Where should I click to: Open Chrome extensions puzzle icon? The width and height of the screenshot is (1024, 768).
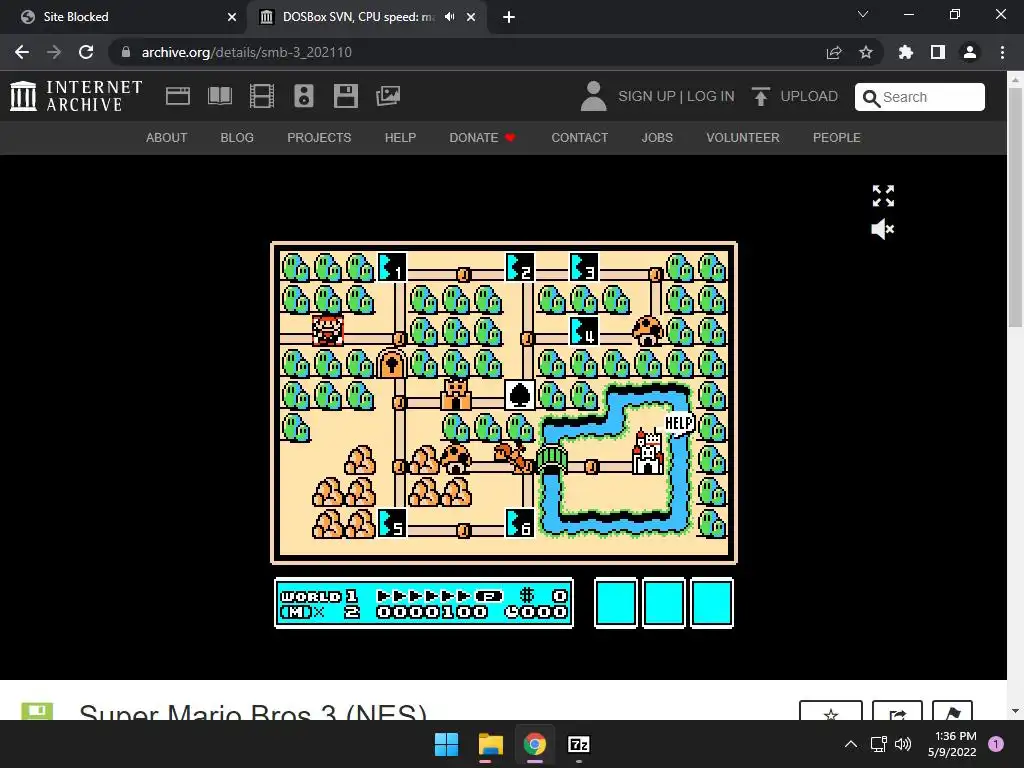click(x=906, y=52)
